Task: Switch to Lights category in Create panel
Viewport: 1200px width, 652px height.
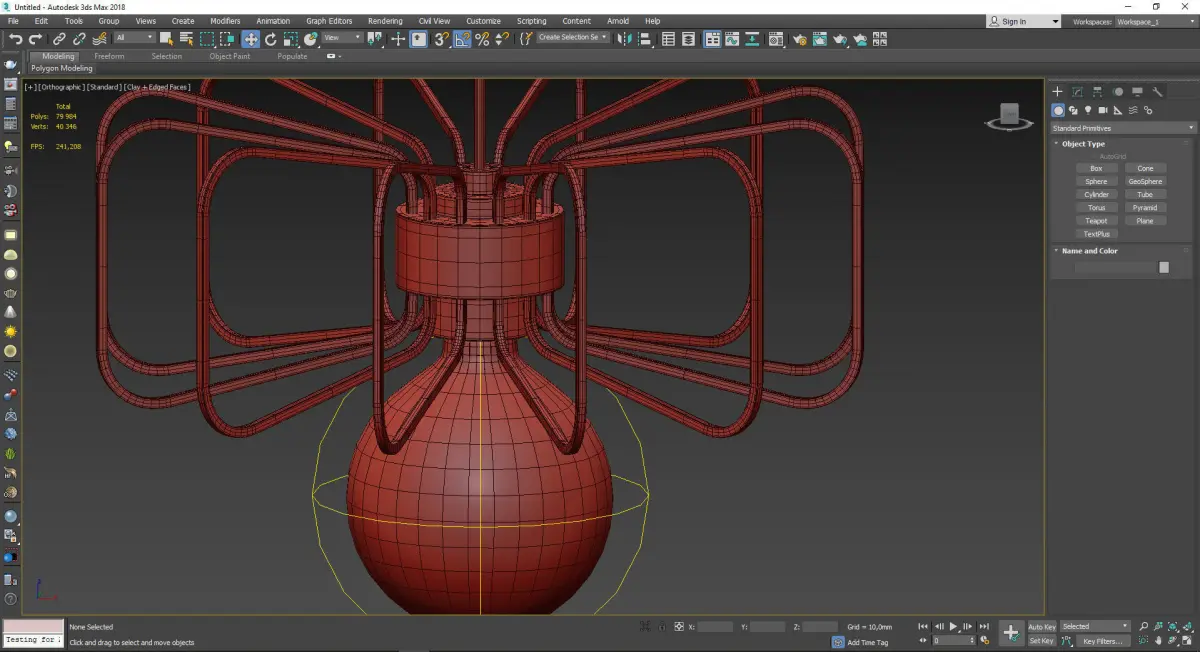Action: click(x=1087, y=110)
